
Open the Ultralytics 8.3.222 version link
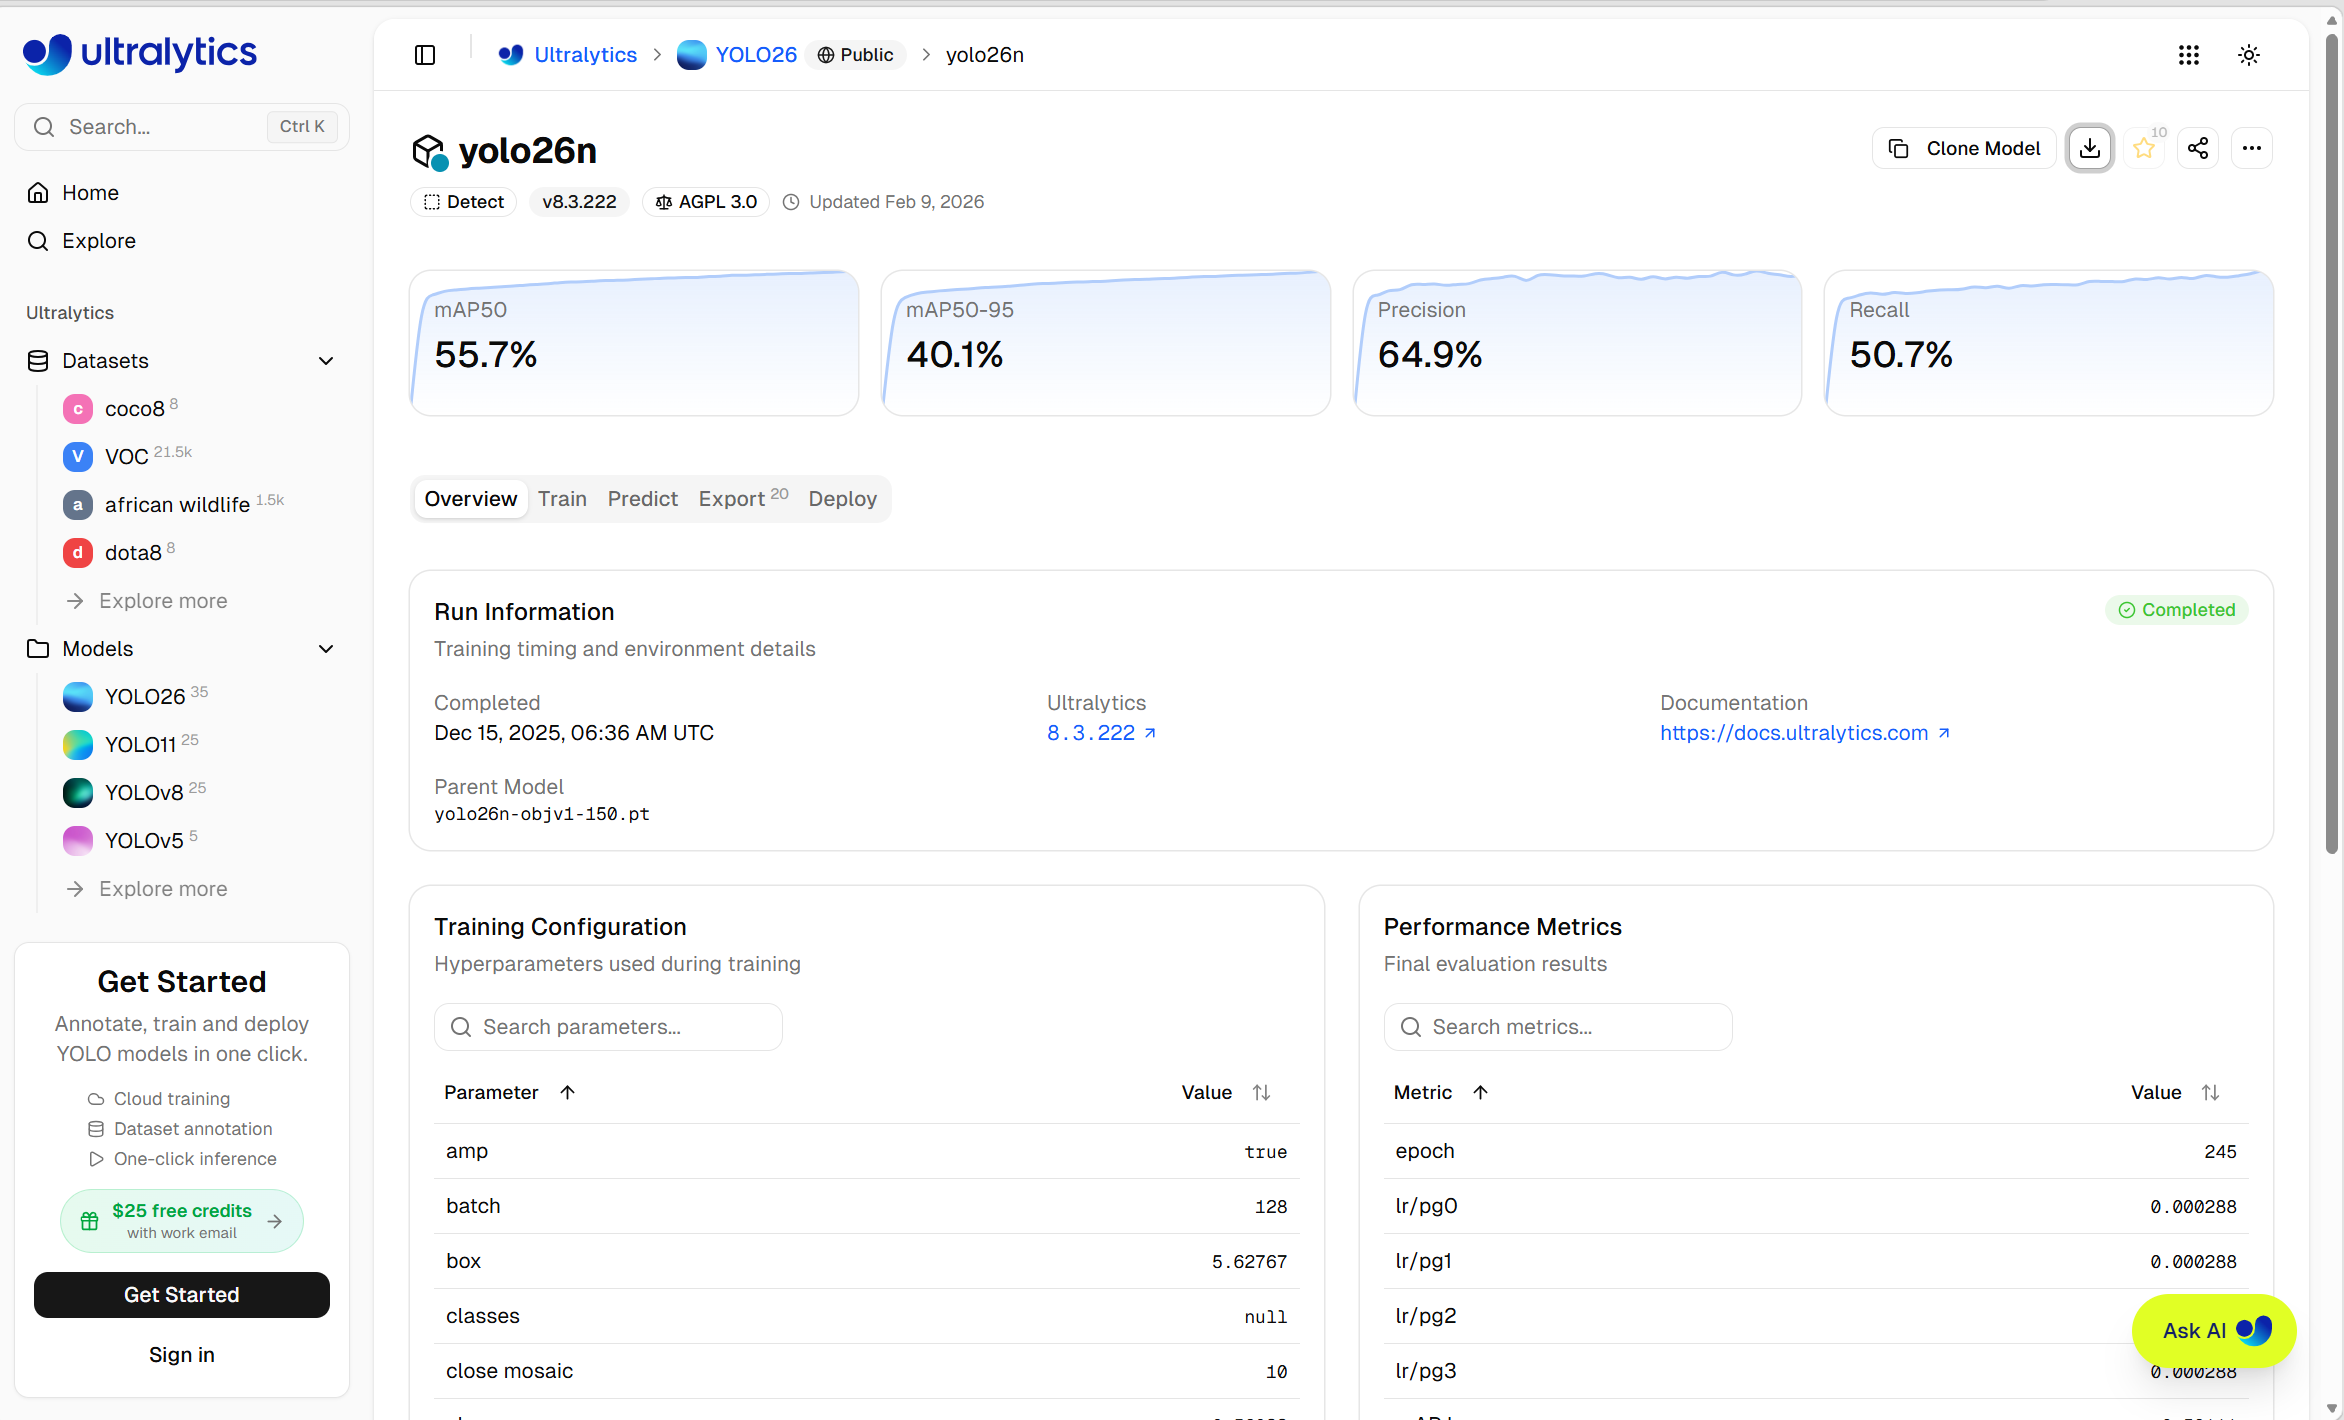(1101, 733)
